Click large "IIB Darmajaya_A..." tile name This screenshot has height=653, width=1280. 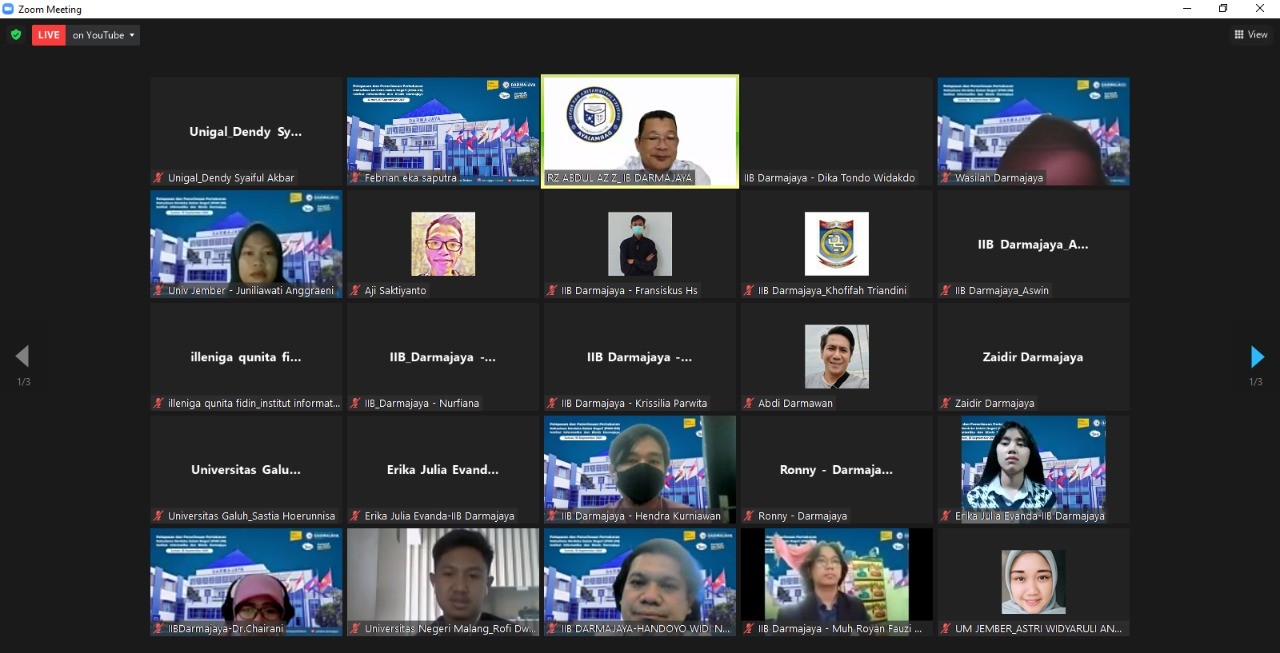coord(1033,244)
